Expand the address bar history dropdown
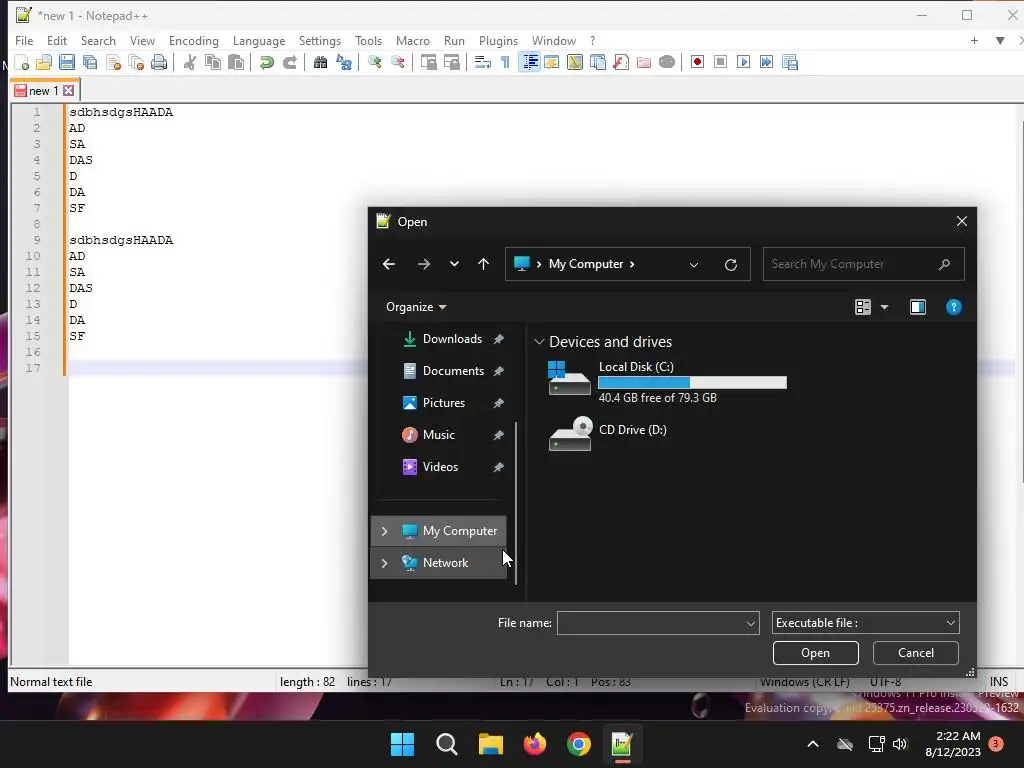The width and height of the screenshot is (1024, 768). [x=694, y=264]
